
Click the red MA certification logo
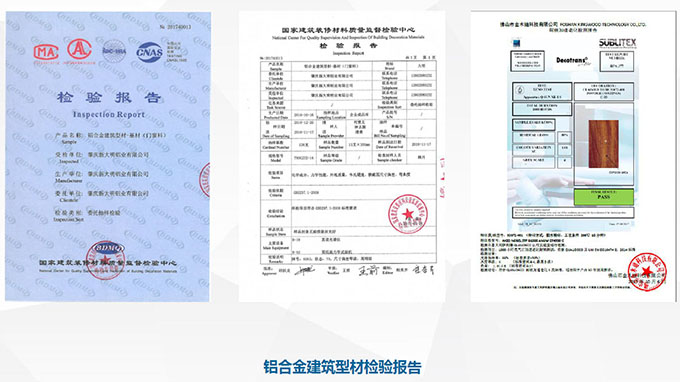[x=46, y=52]
